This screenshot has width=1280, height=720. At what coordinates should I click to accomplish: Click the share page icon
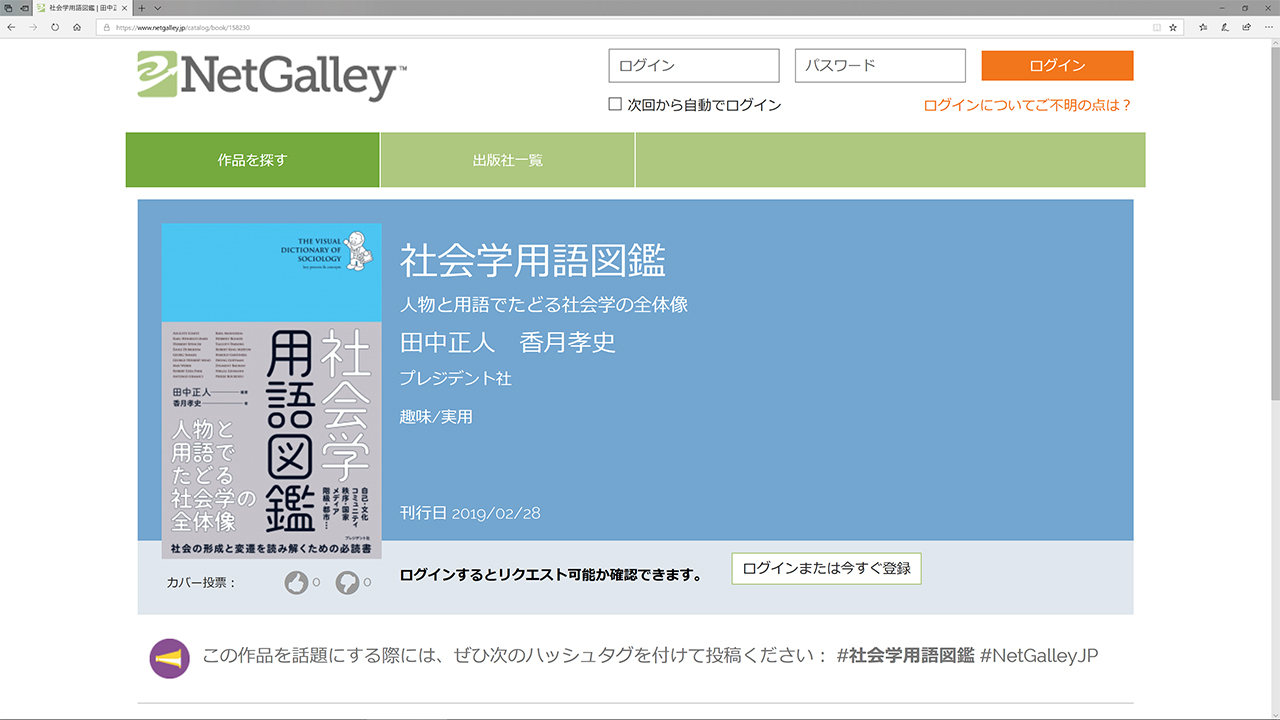[1246, 27]
